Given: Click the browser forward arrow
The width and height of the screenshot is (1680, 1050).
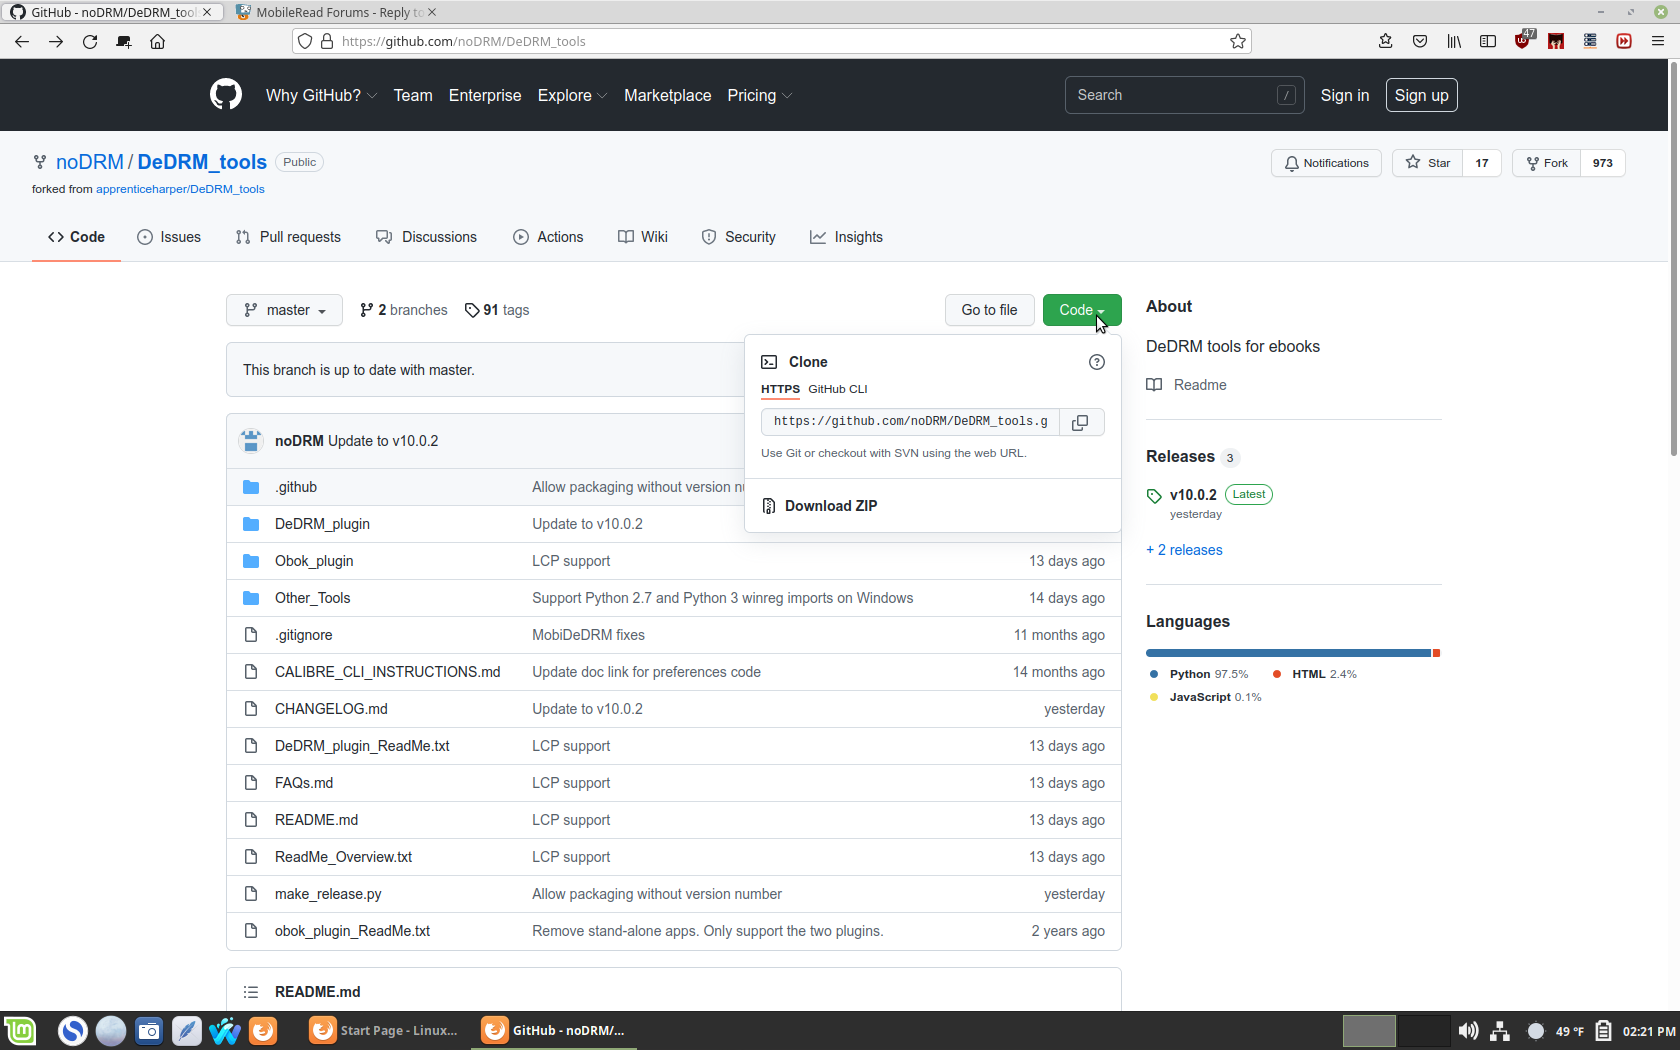Looking at the screenshot, I should [x=56, y=41].
